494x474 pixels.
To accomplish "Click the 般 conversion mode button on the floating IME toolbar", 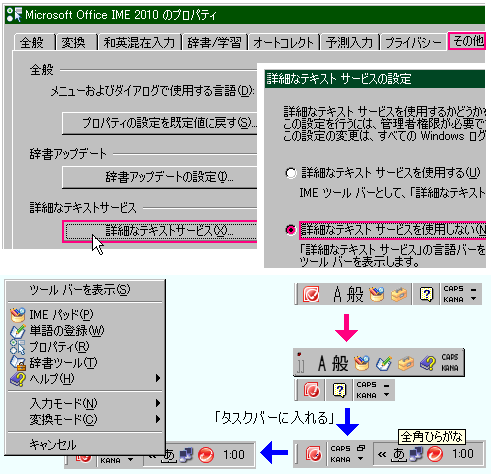I will pos(340,363).
